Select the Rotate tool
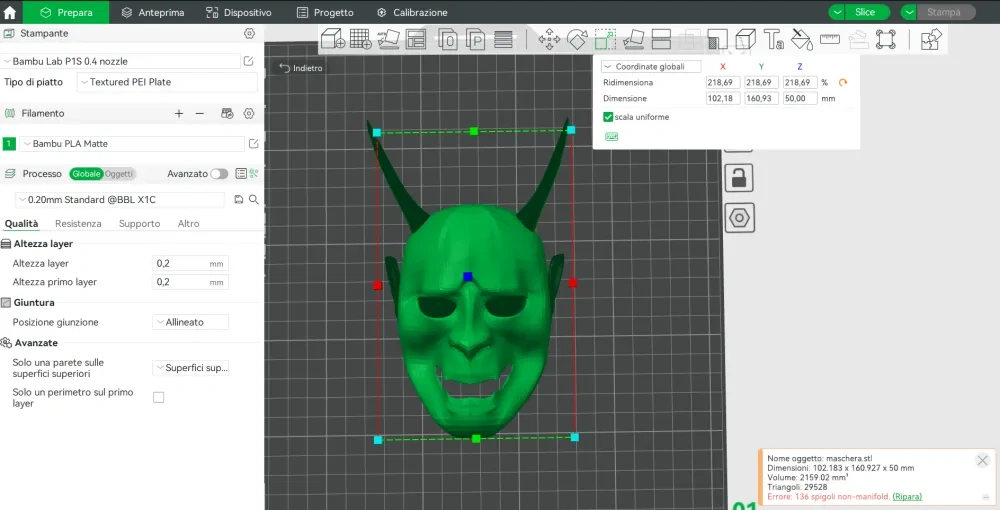Viewport: 1000px width, 510px height. 577,40
